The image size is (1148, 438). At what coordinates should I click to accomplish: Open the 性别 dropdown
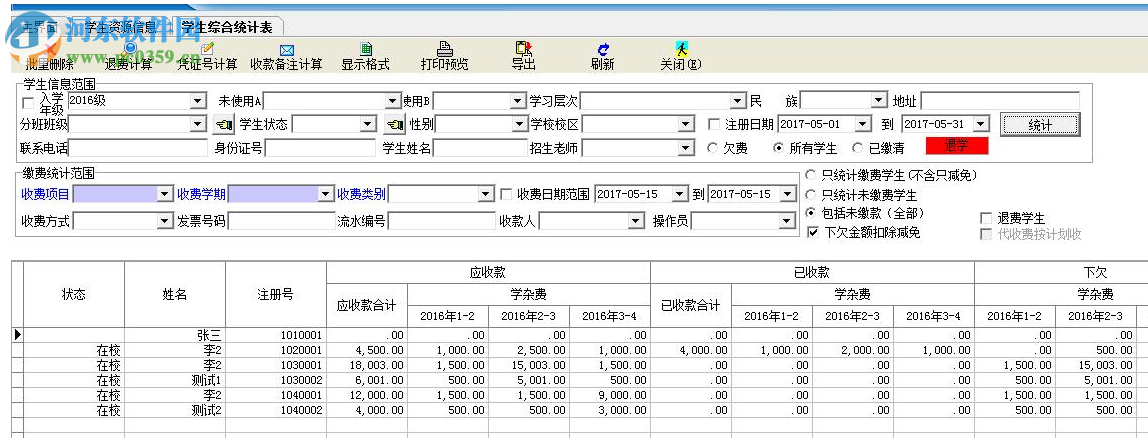point(519,125)
